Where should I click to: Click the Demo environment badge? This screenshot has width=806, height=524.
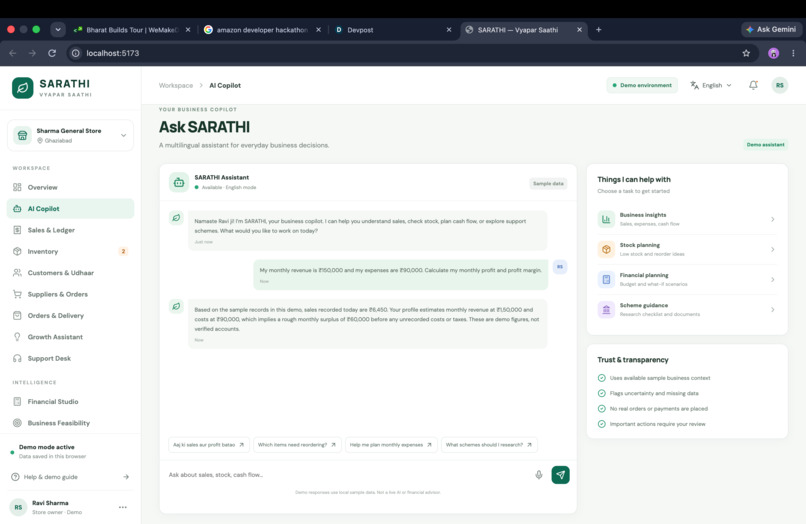pyautogui.click(x=642, y=85)
